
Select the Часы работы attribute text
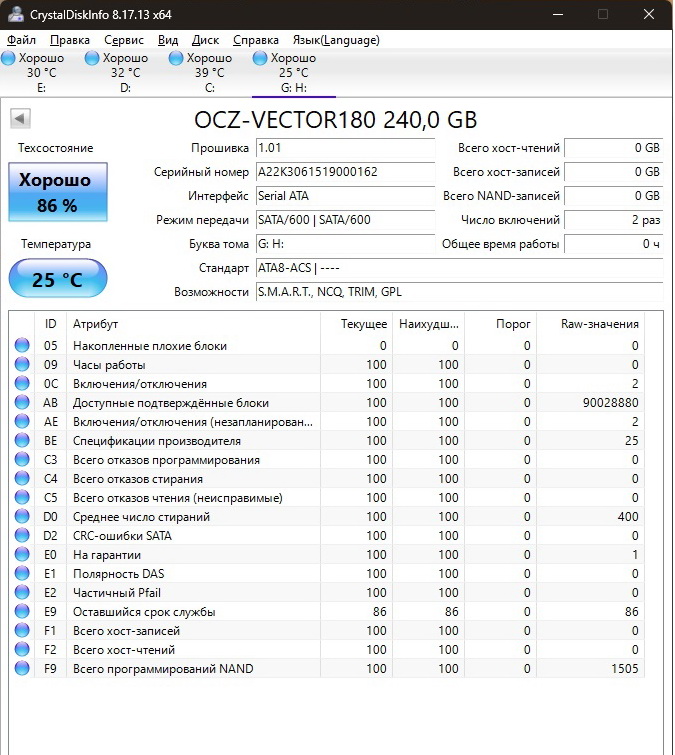pos(109,365)
